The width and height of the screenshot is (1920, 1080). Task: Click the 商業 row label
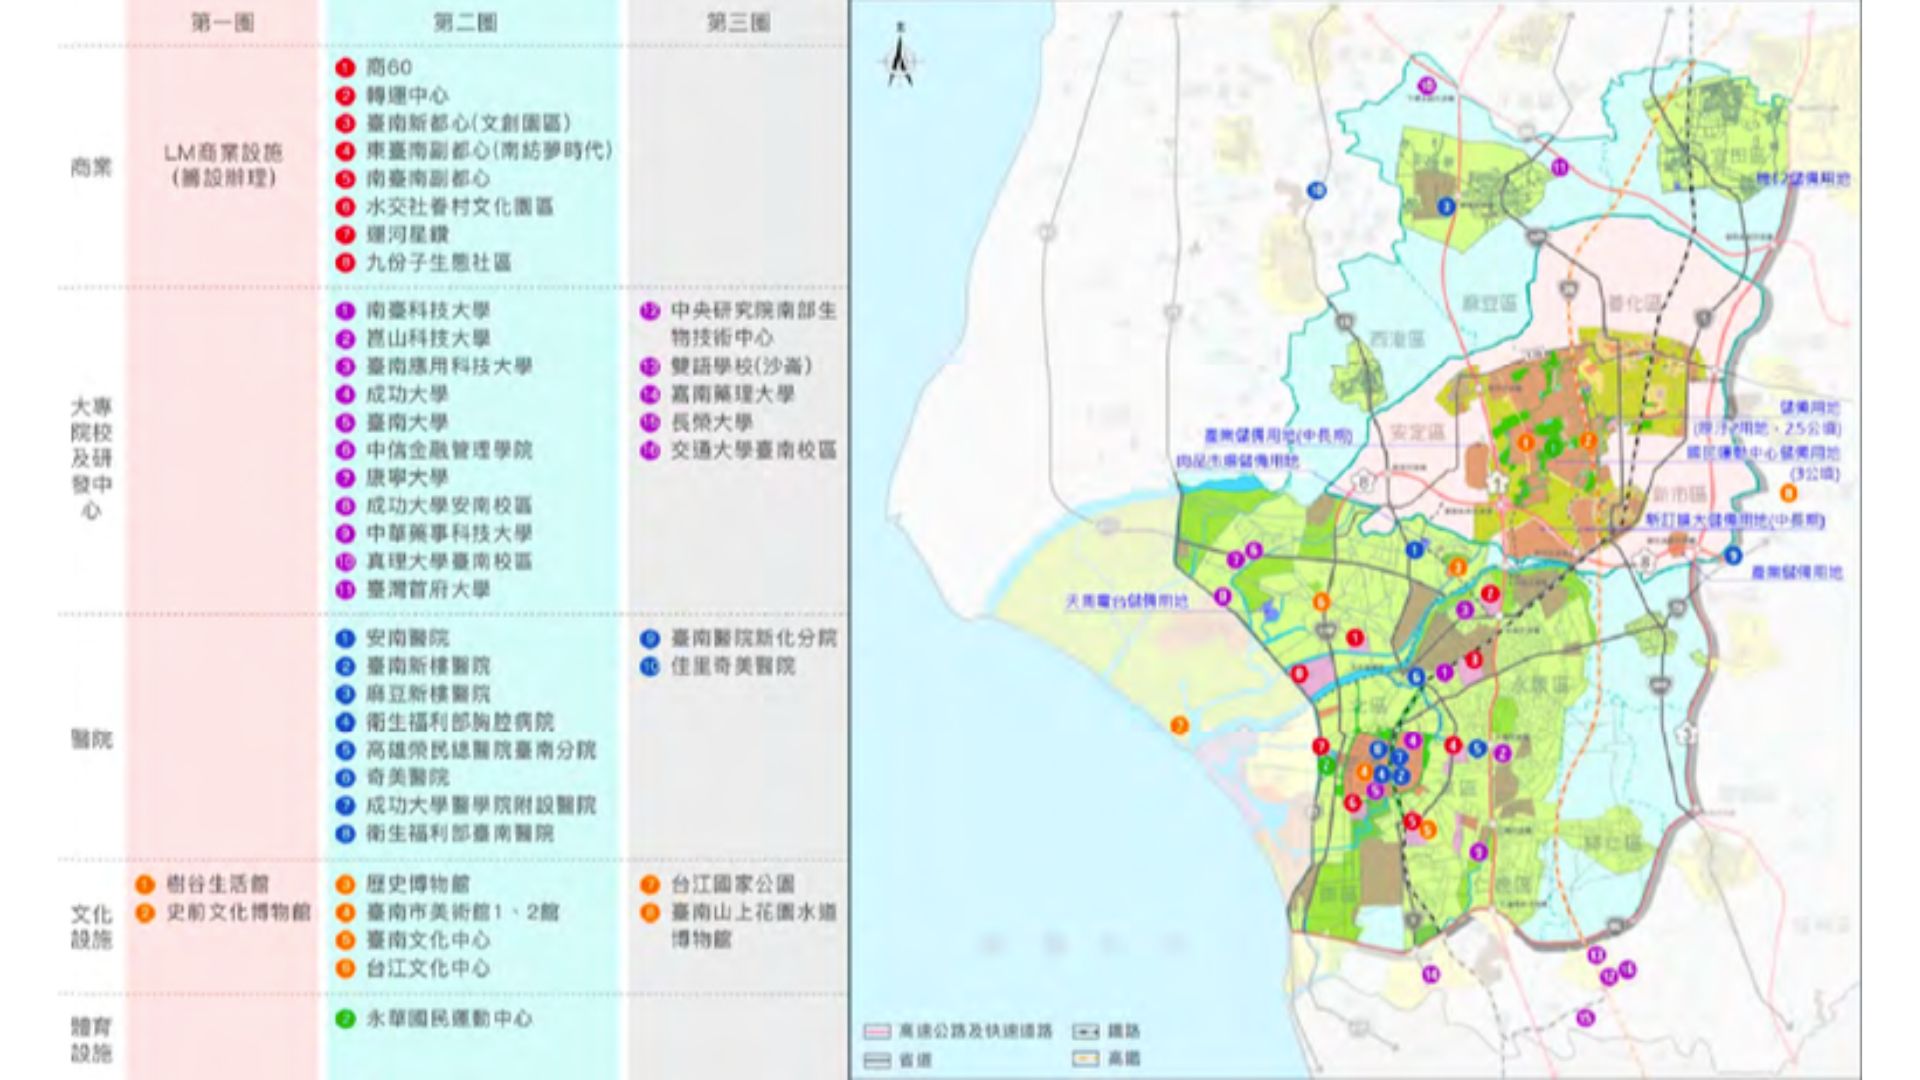click(91, 167)
